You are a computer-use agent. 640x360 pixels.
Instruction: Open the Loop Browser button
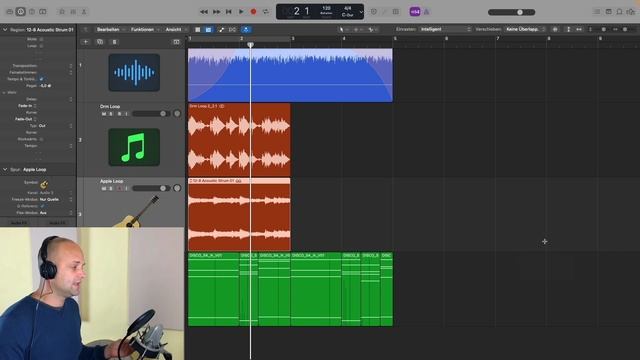pyautogui.click(x=619, y=12)
